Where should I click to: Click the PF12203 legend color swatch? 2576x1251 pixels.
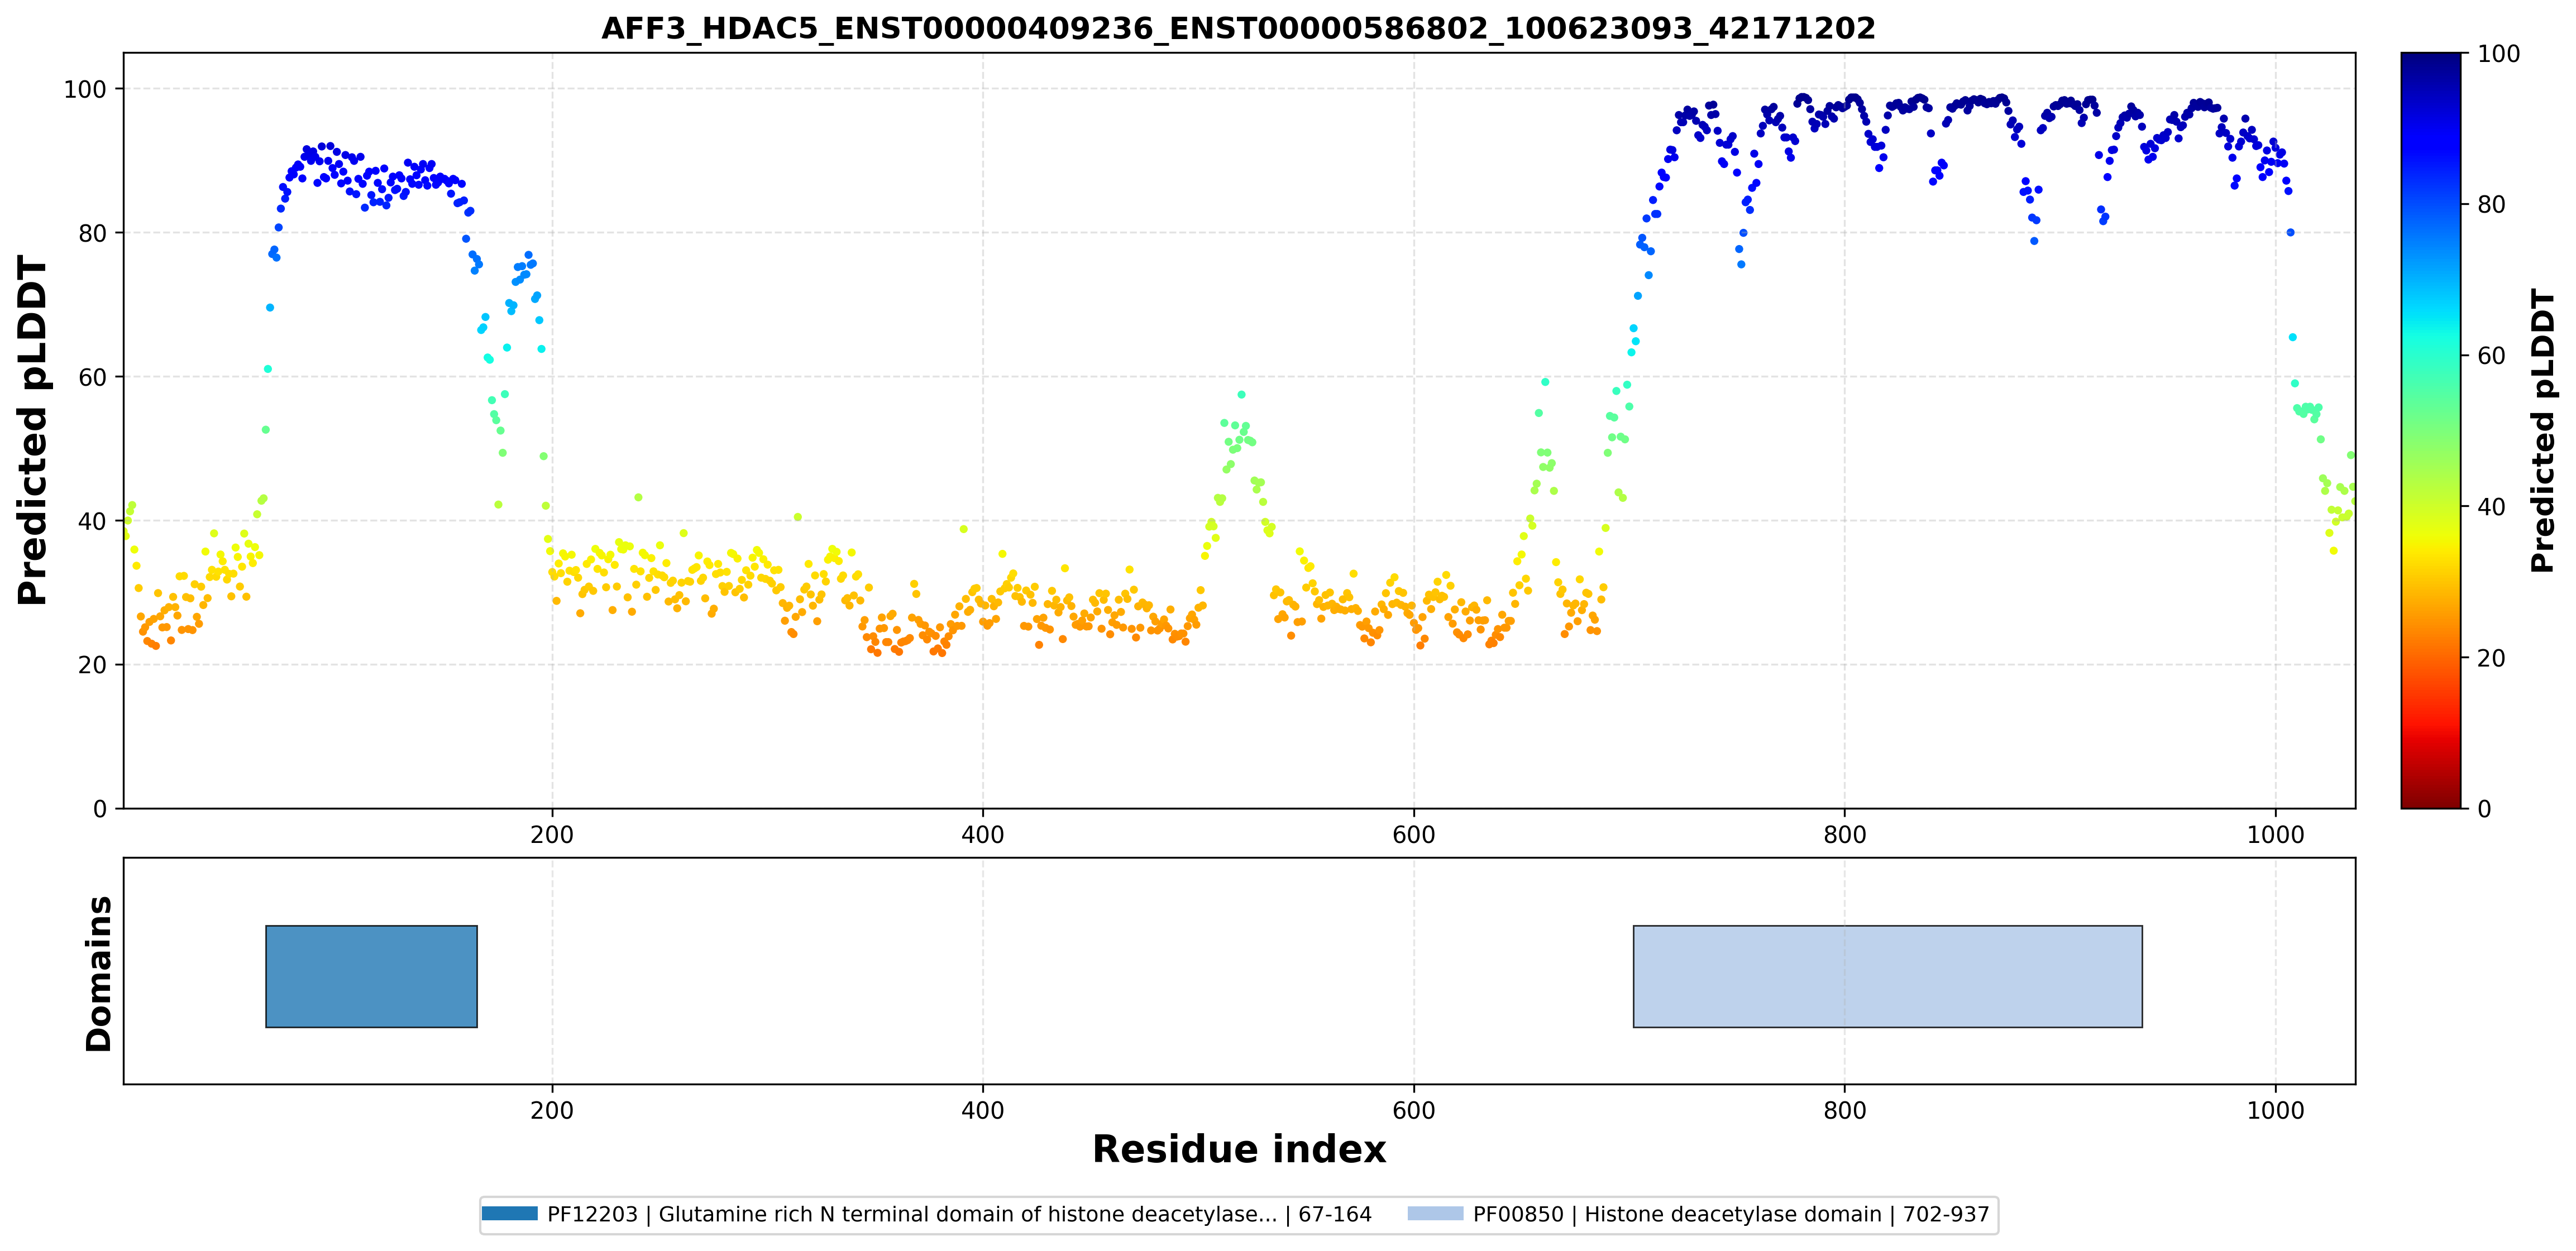point(510,1214)
